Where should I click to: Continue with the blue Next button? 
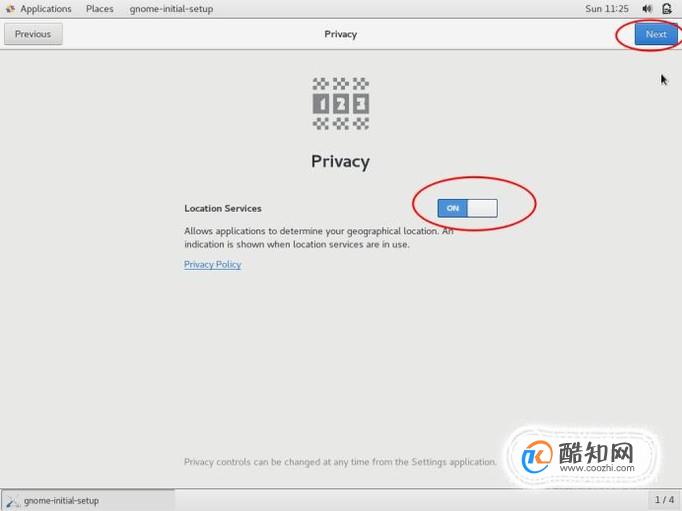(656, 34)
